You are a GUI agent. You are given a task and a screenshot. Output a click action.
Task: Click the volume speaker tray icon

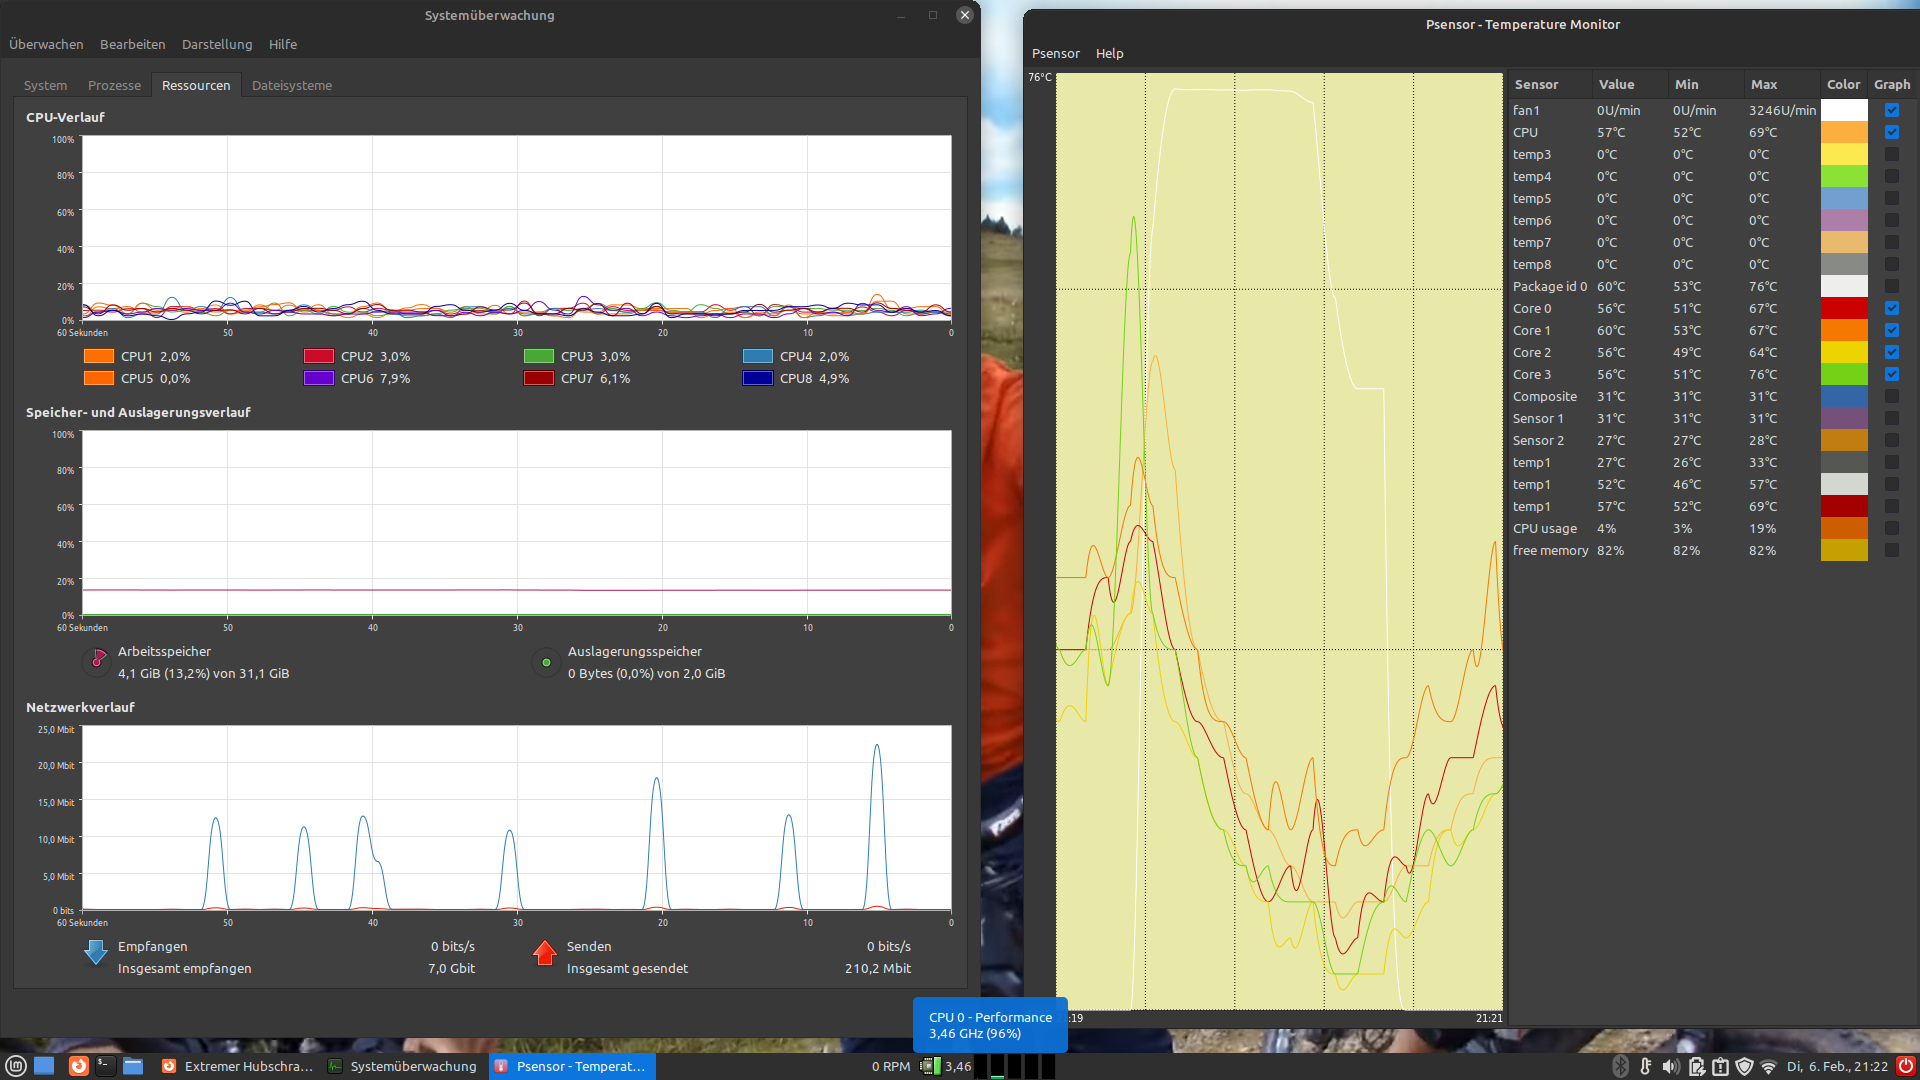click(x=1670, y=1066)
